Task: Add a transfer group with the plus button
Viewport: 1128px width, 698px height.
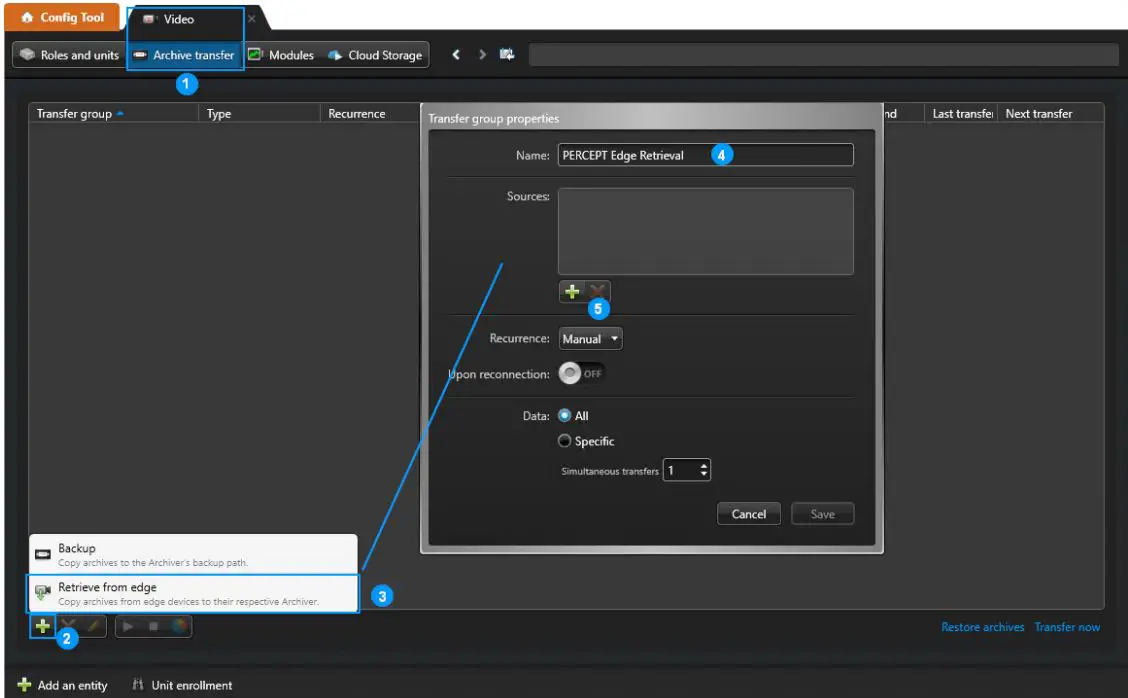Action: [43, 626]
